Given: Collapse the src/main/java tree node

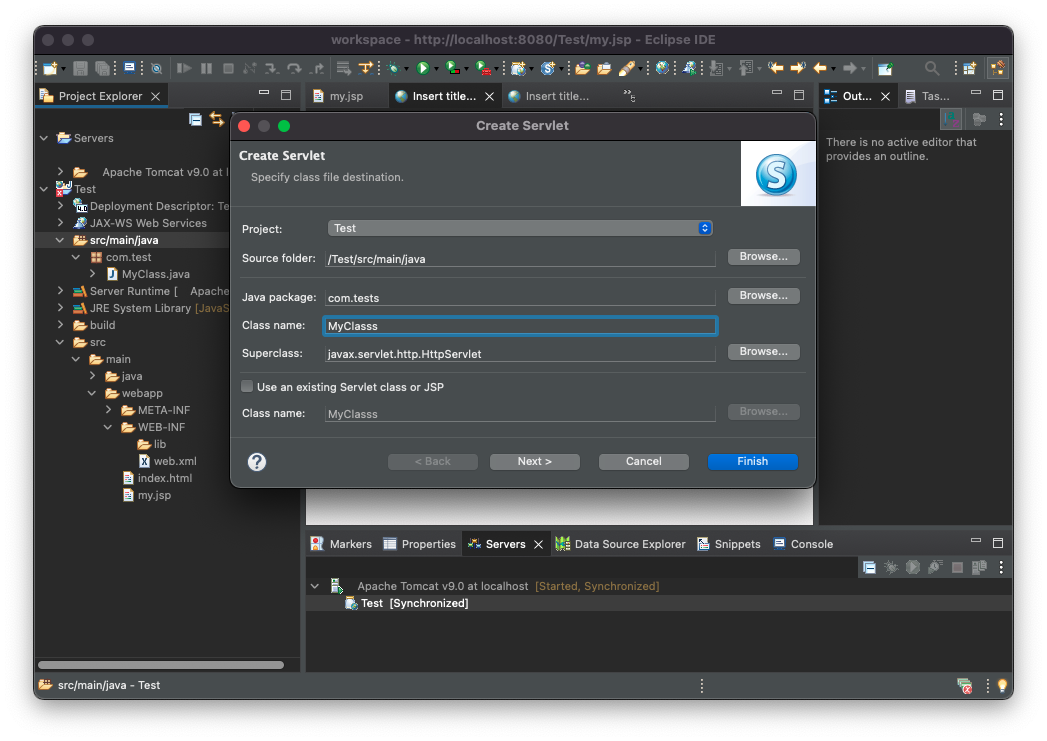Looking at the screenshot, I should 60,240.
